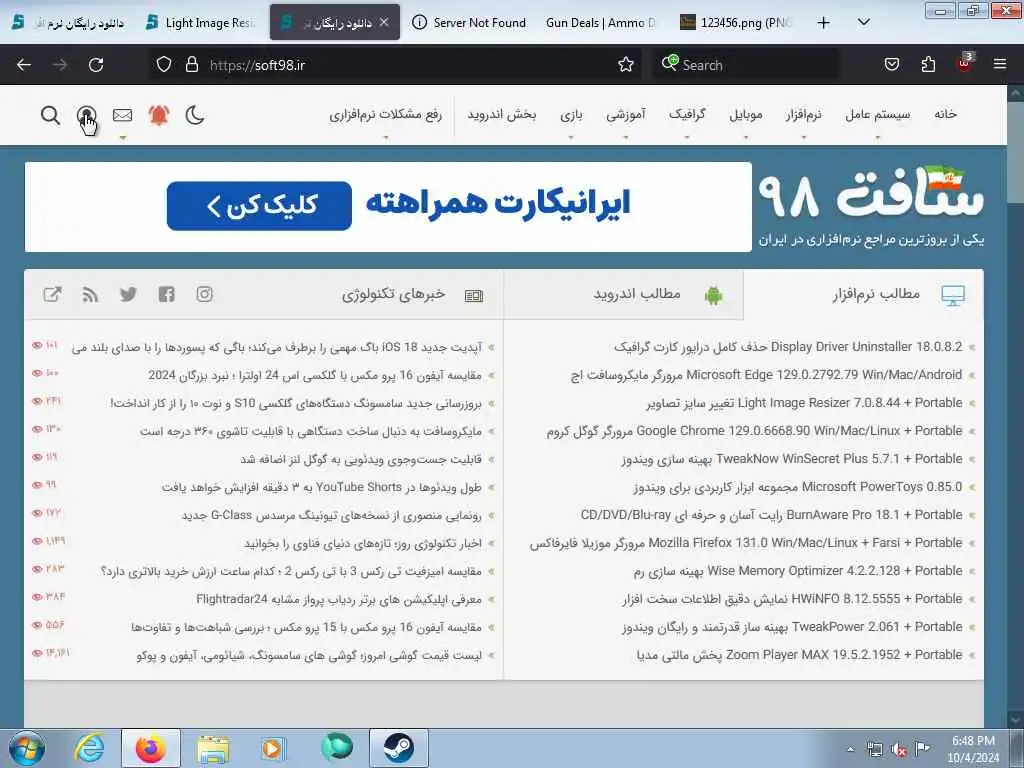This screenshot has height=768, width=1024.
Task: Open the iOS 18 update news link
Action: (x=276, y=347)
